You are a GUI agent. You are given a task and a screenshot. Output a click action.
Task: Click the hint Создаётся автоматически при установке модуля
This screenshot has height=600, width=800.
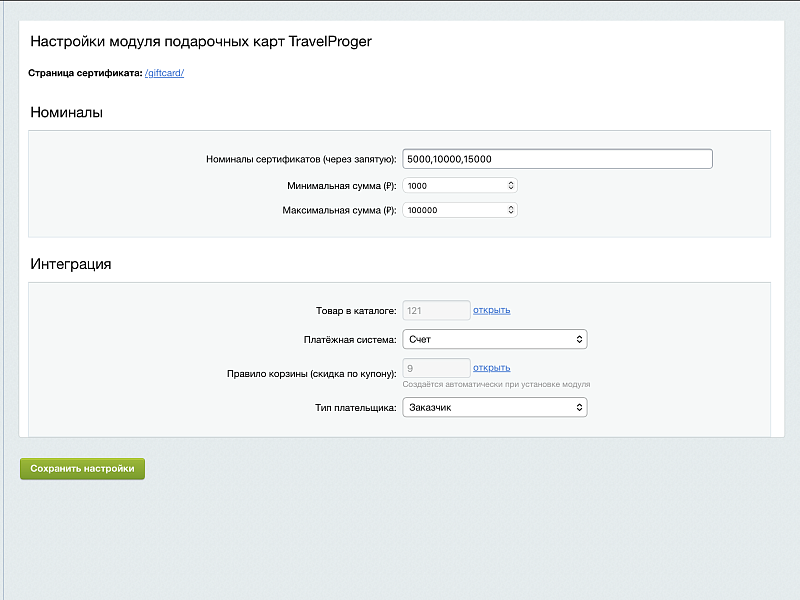point(496,384)
